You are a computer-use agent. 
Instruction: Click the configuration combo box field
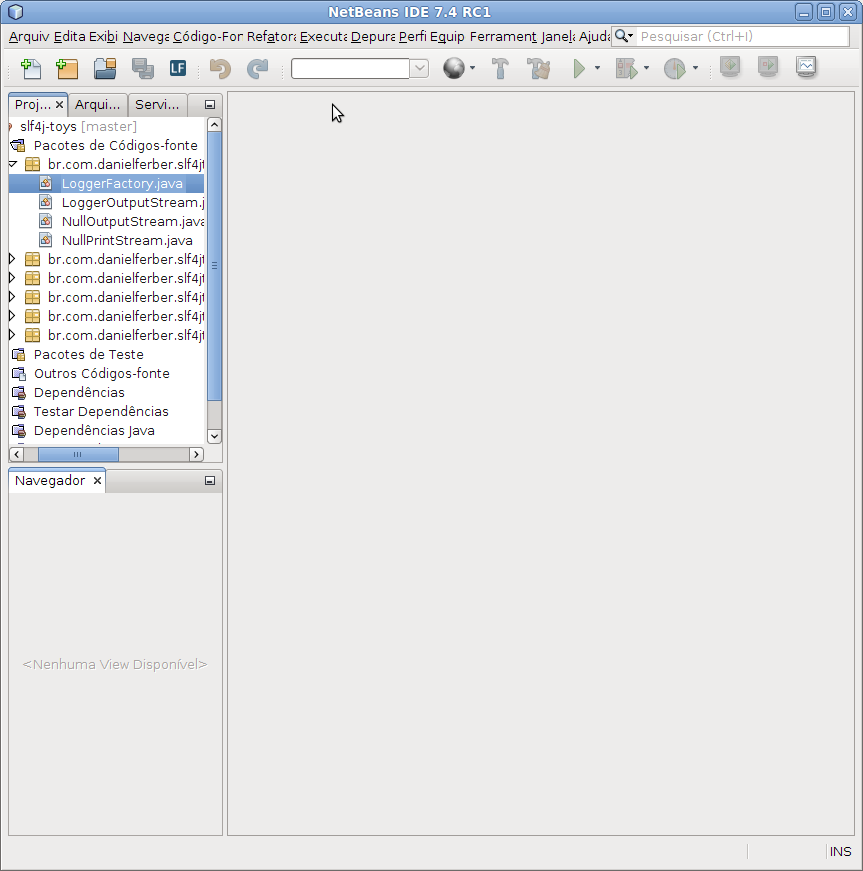[x=350, y=68]
